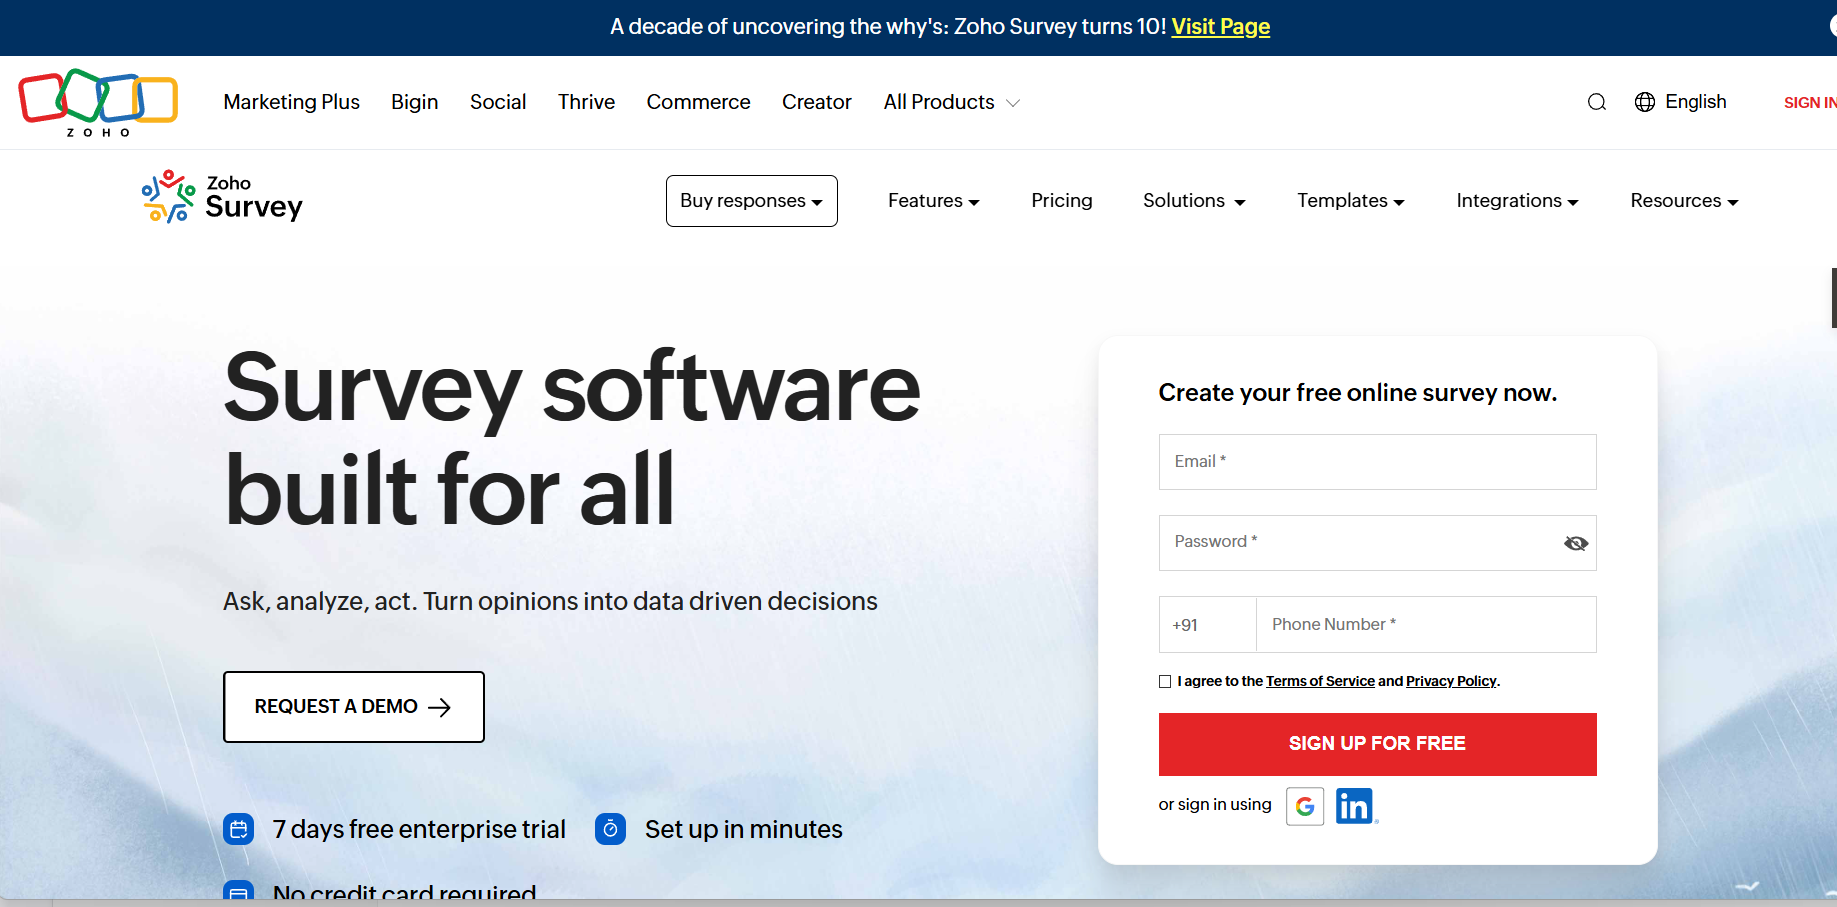Click 'Create your free online survey now.' heading

tap(1357, 393)
